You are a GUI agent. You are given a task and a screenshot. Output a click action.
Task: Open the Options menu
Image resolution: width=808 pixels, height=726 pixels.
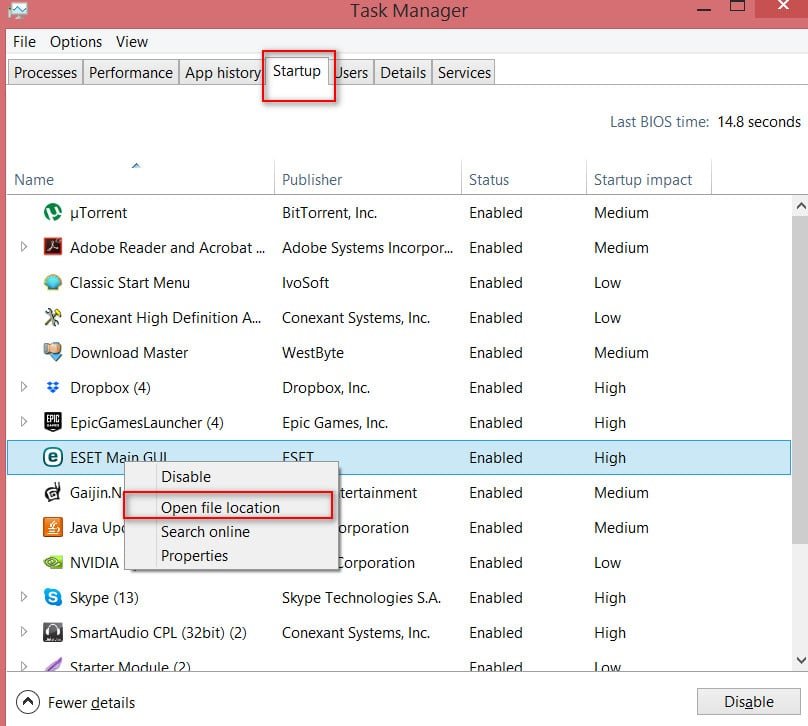(76, 42)
